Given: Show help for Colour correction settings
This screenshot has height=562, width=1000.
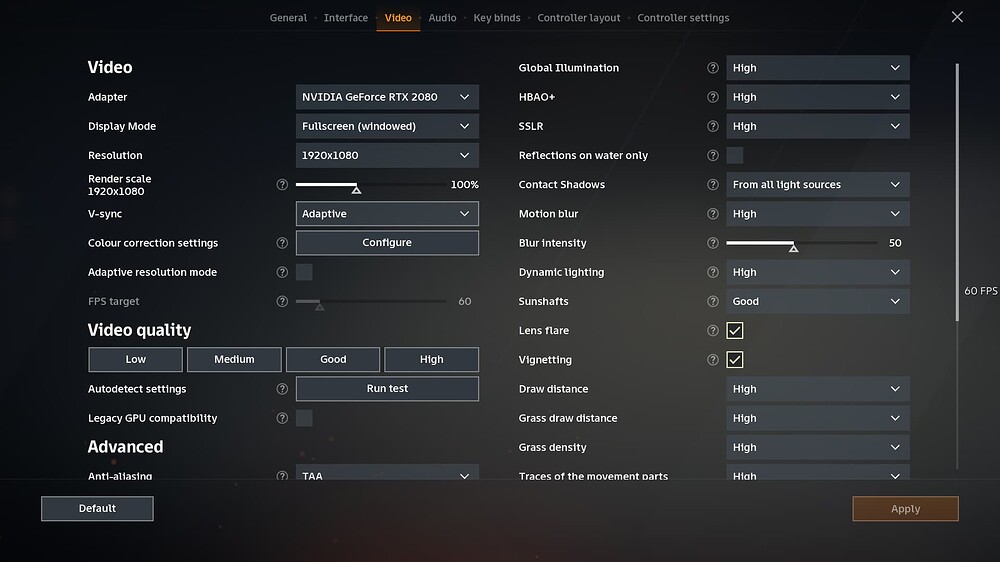Looking at the screenshot, I should (282, 243).
